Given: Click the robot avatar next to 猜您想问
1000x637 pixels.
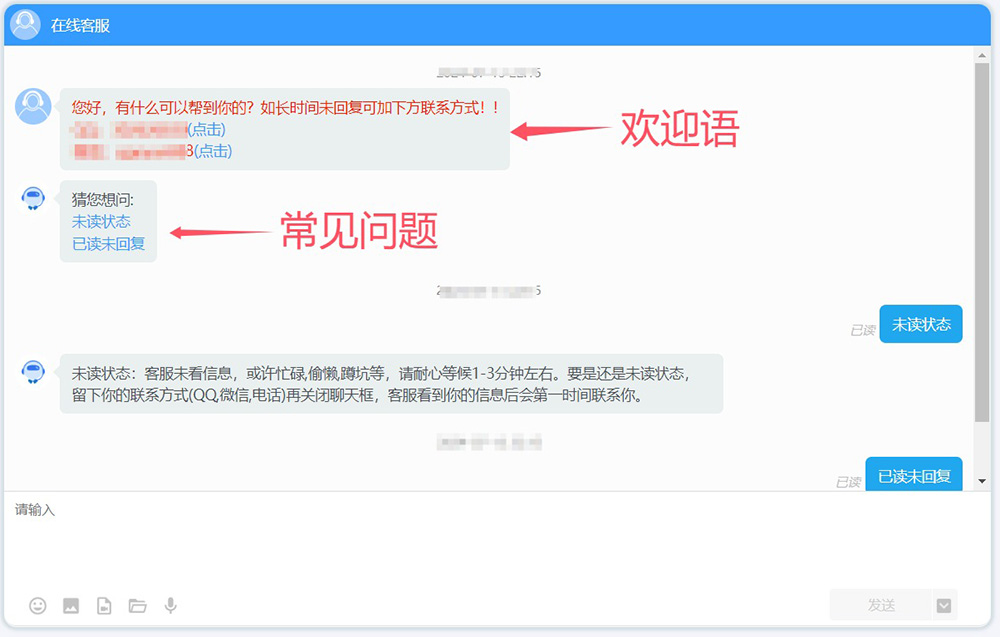Looking at the screenshot, I should [33, 198].
